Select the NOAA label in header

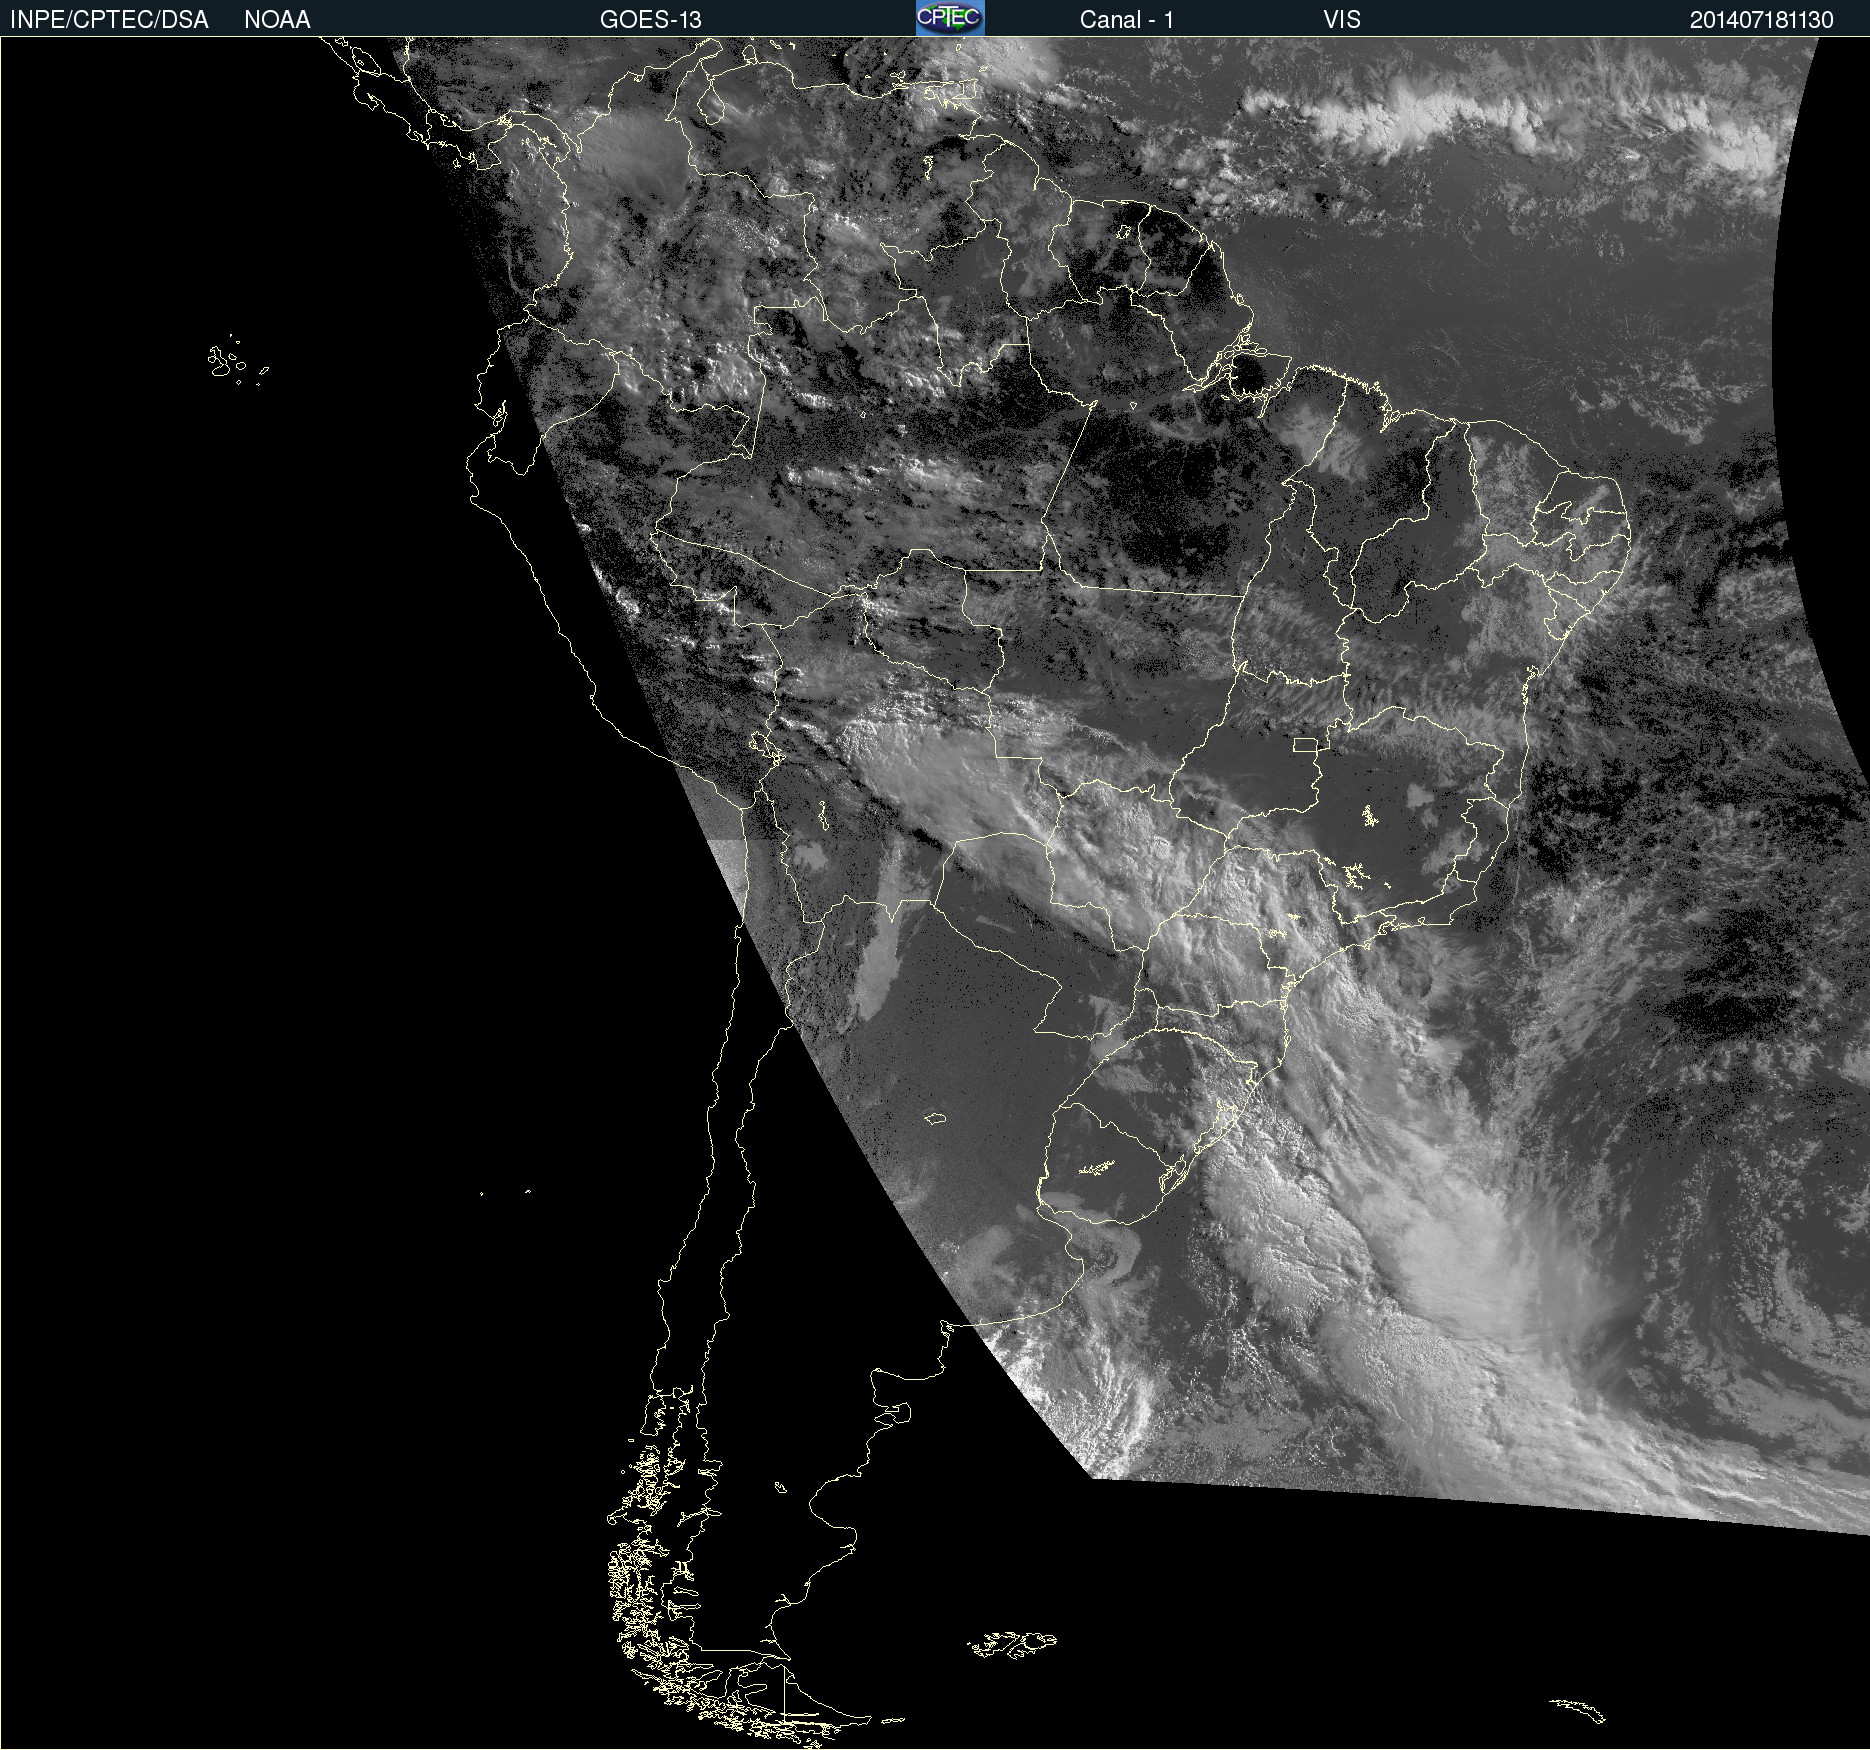tap(277, 20)
